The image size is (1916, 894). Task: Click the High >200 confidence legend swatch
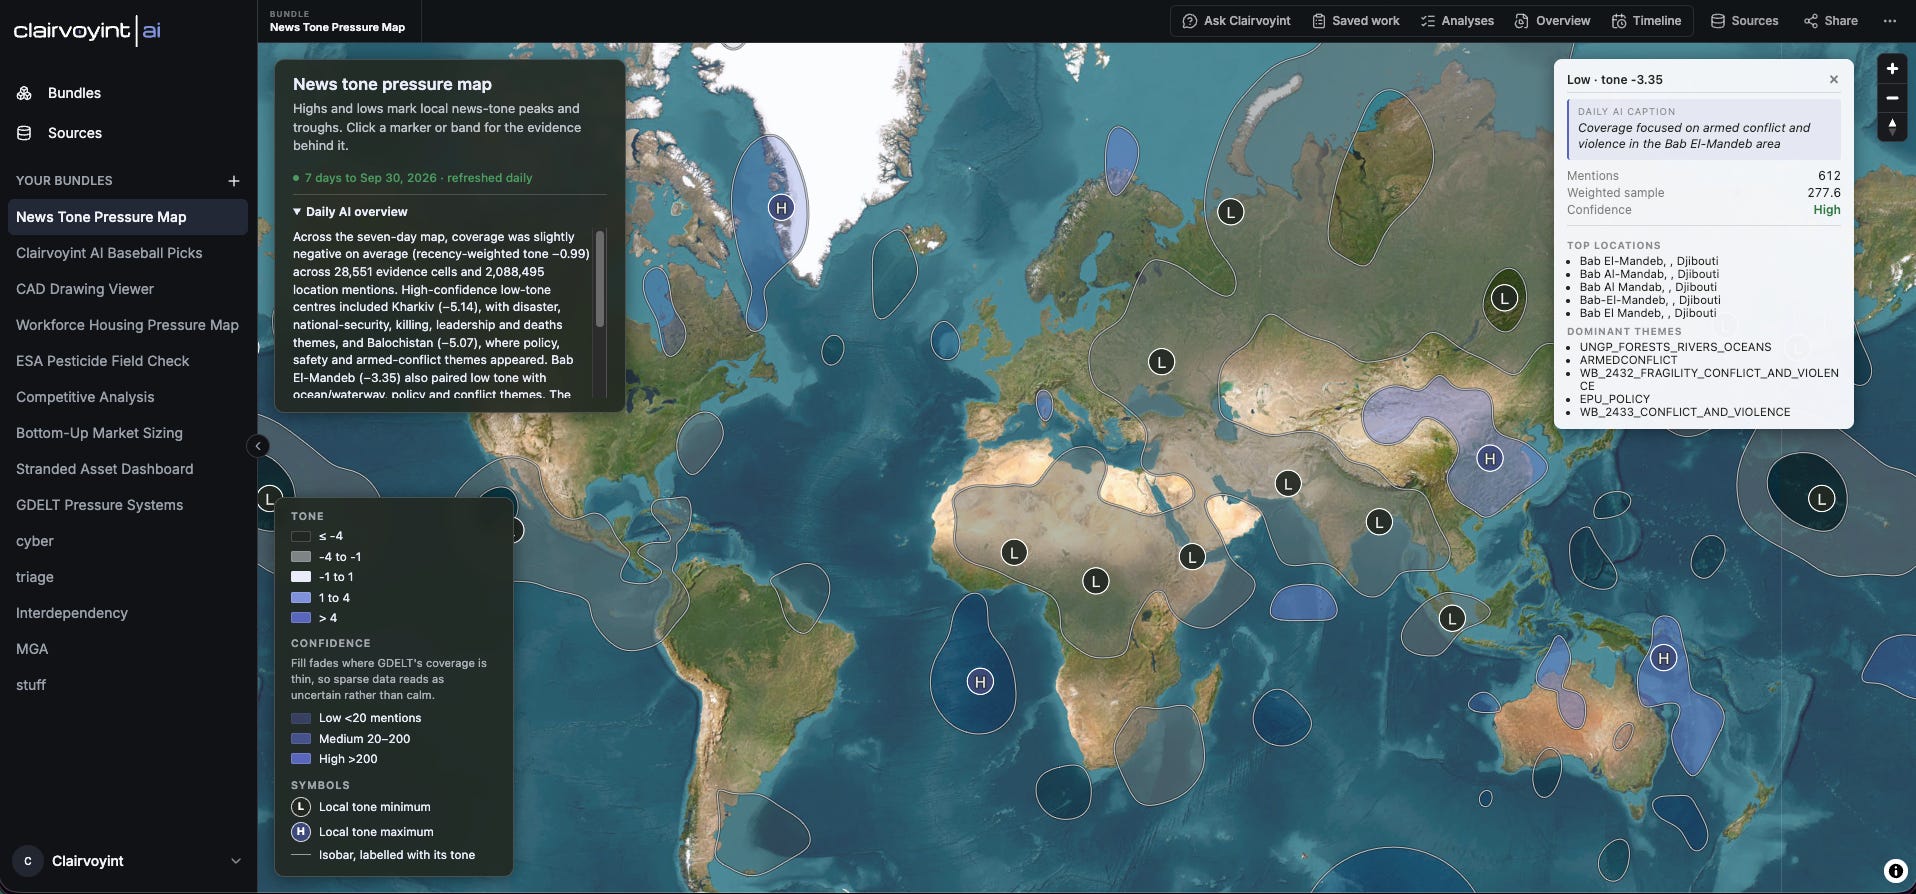(x=301, y=759)
